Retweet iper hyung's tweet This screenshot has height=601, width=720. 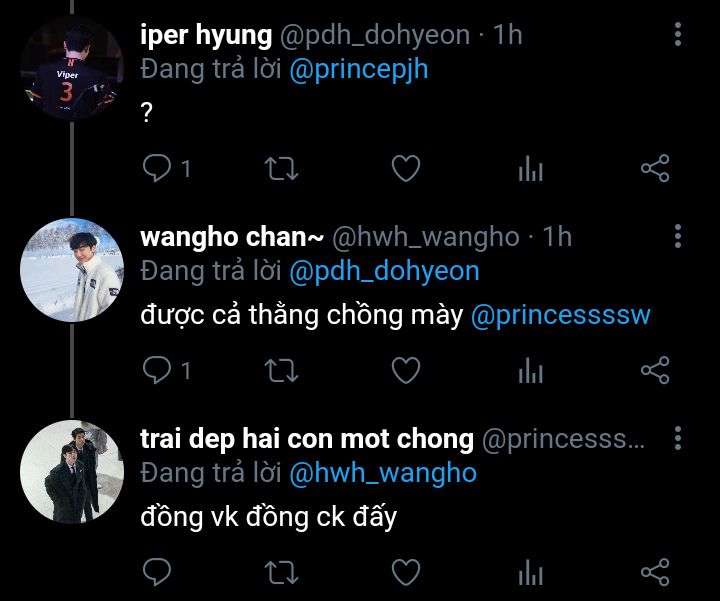(281, 168)
